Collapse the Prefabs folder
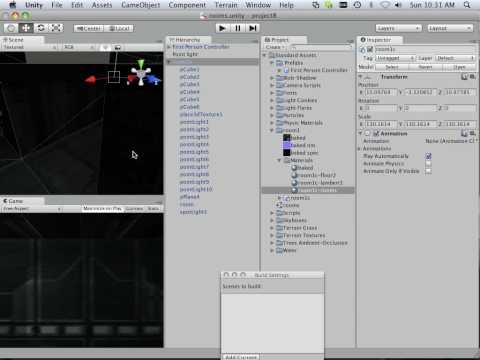The width and height of the screenshot is (480, 360). tap(272, 63)
